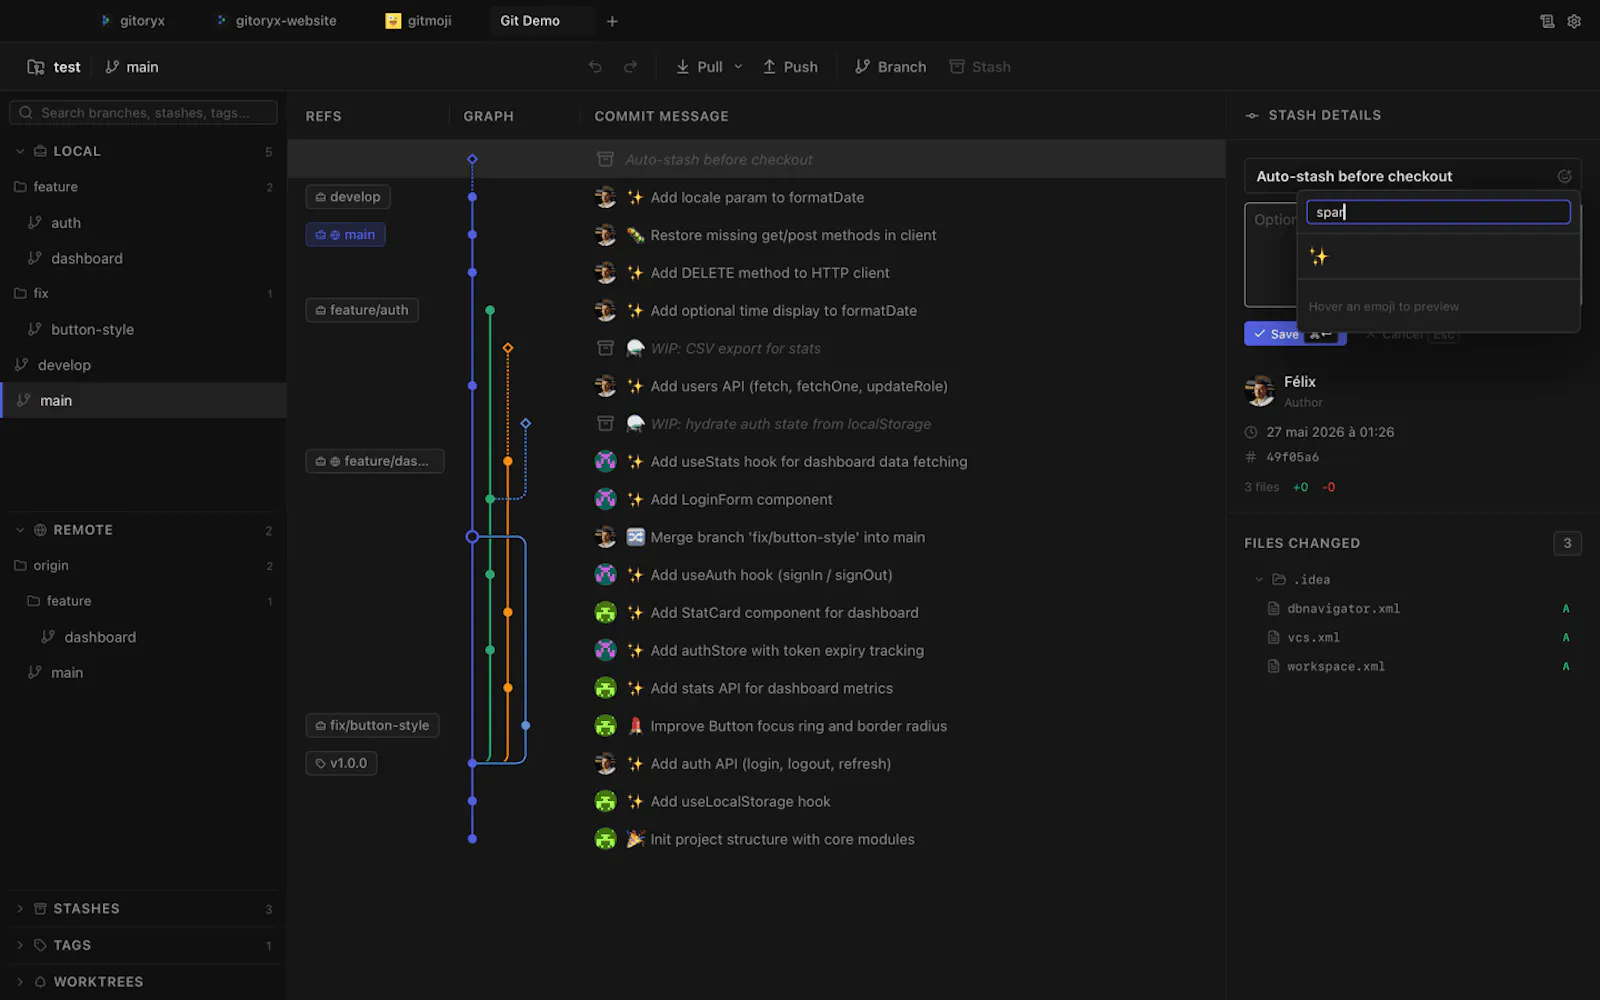Click bug emoji on Restore missing methods commit

click(x=635, y=235)
